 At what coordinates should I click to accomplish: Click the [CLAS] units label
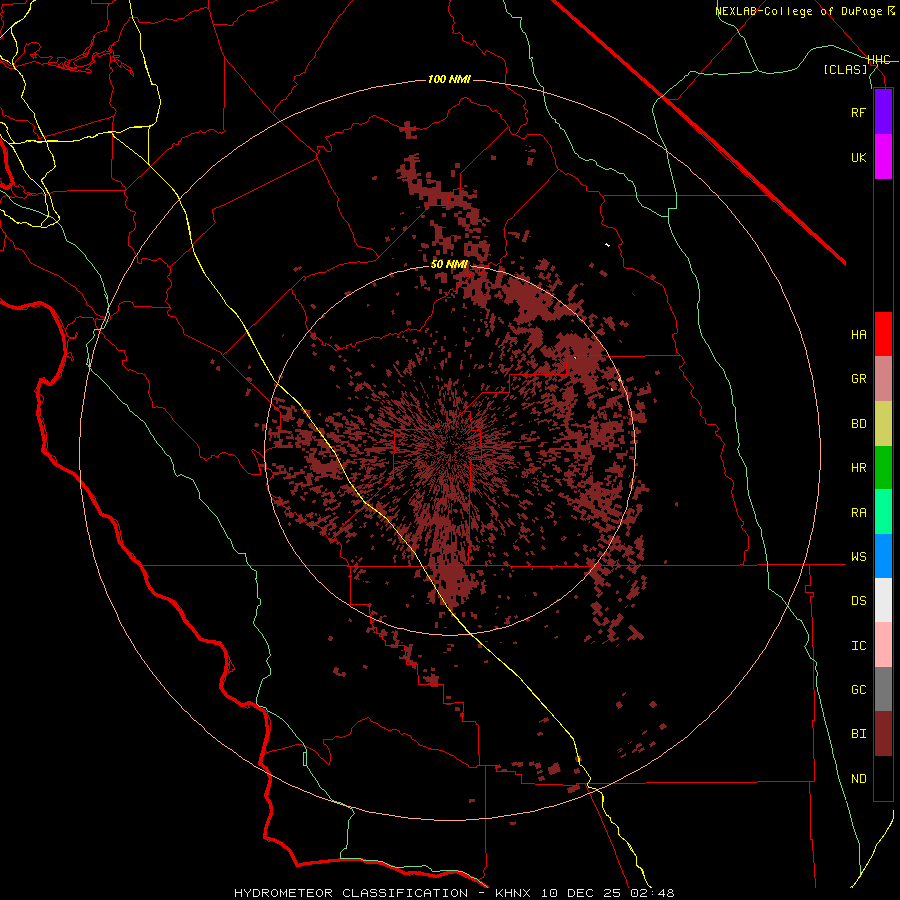tap(845, 70)
